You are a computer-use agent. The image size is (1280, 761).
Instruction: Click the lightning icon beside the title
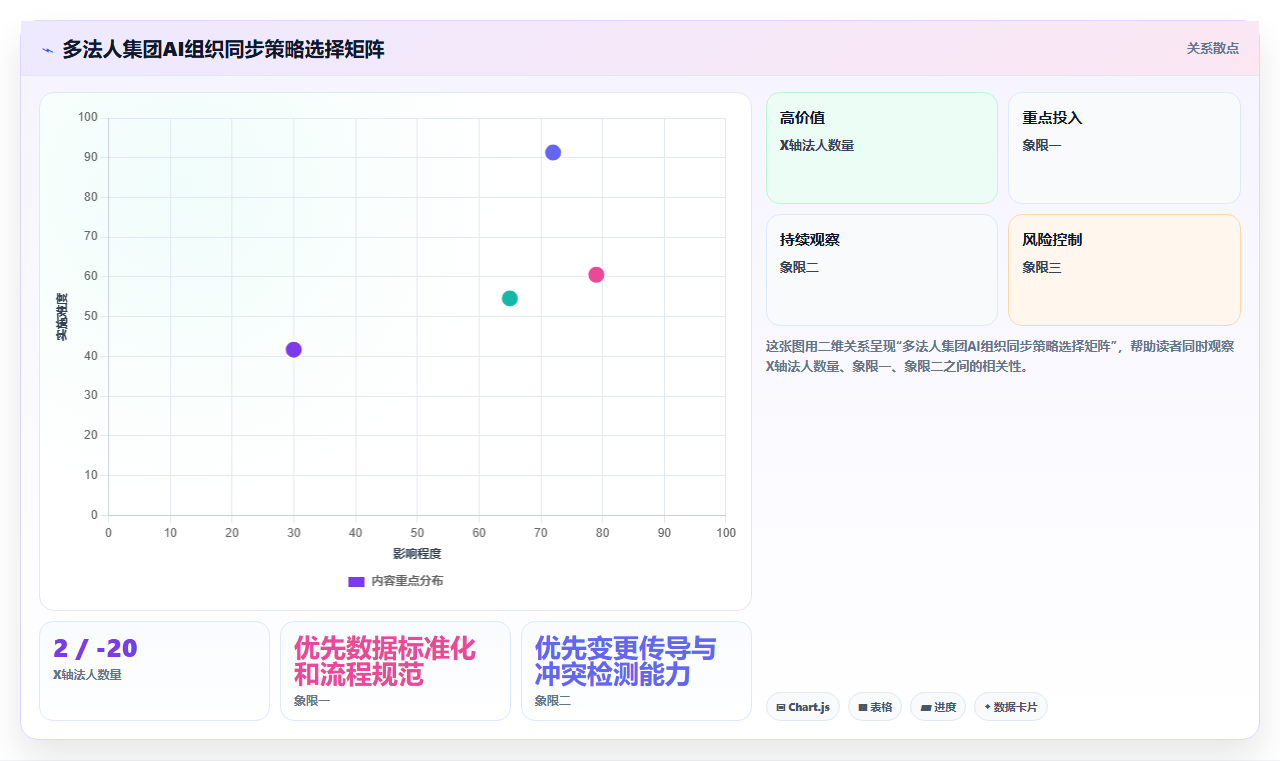[47, 50]
